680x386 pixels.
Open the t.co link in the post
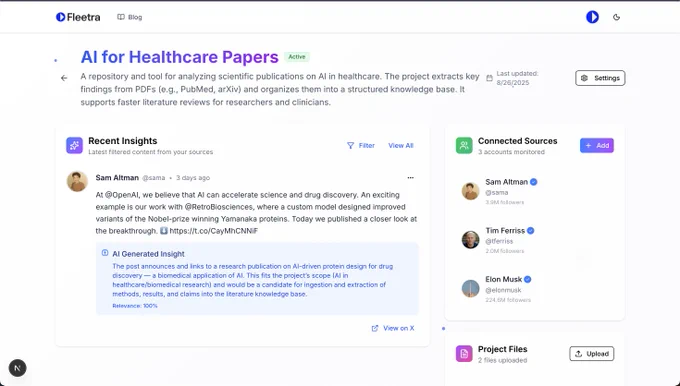(x=213, y=231)
